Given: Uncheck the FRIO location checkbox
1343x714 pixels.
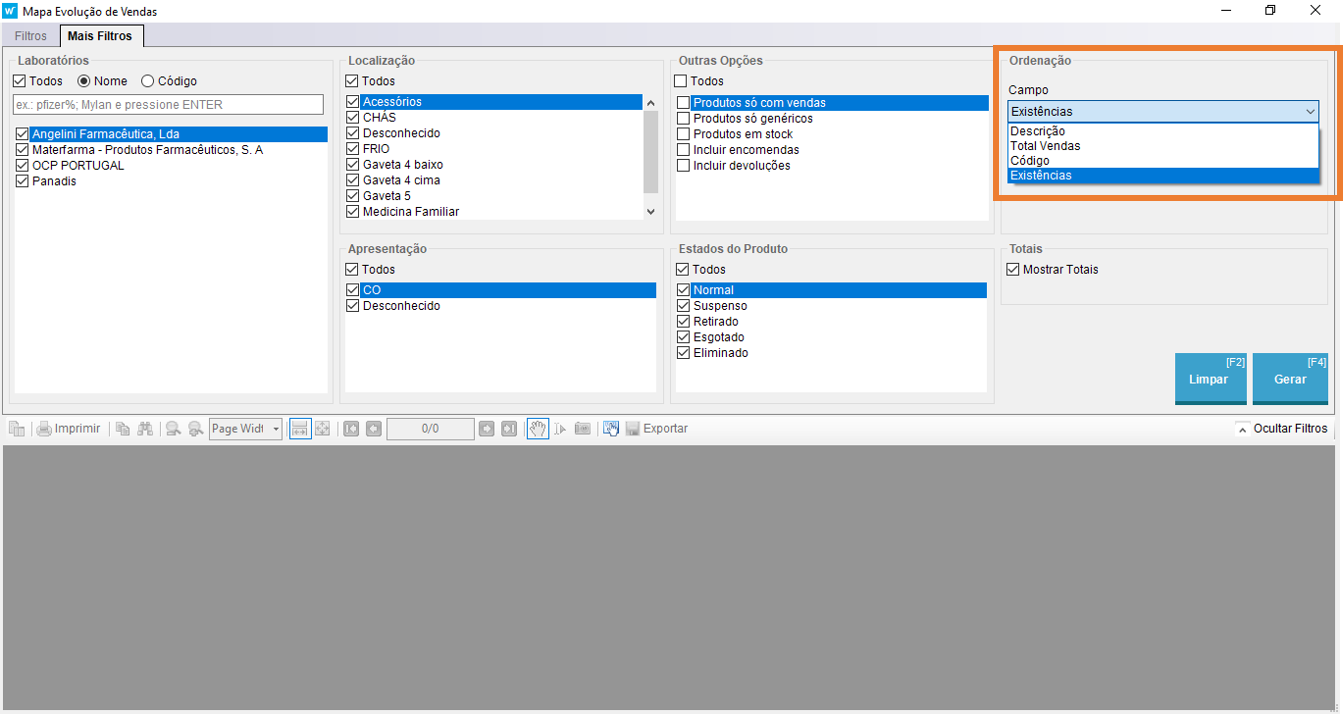Looking at the screenshot, I should 353,149.
